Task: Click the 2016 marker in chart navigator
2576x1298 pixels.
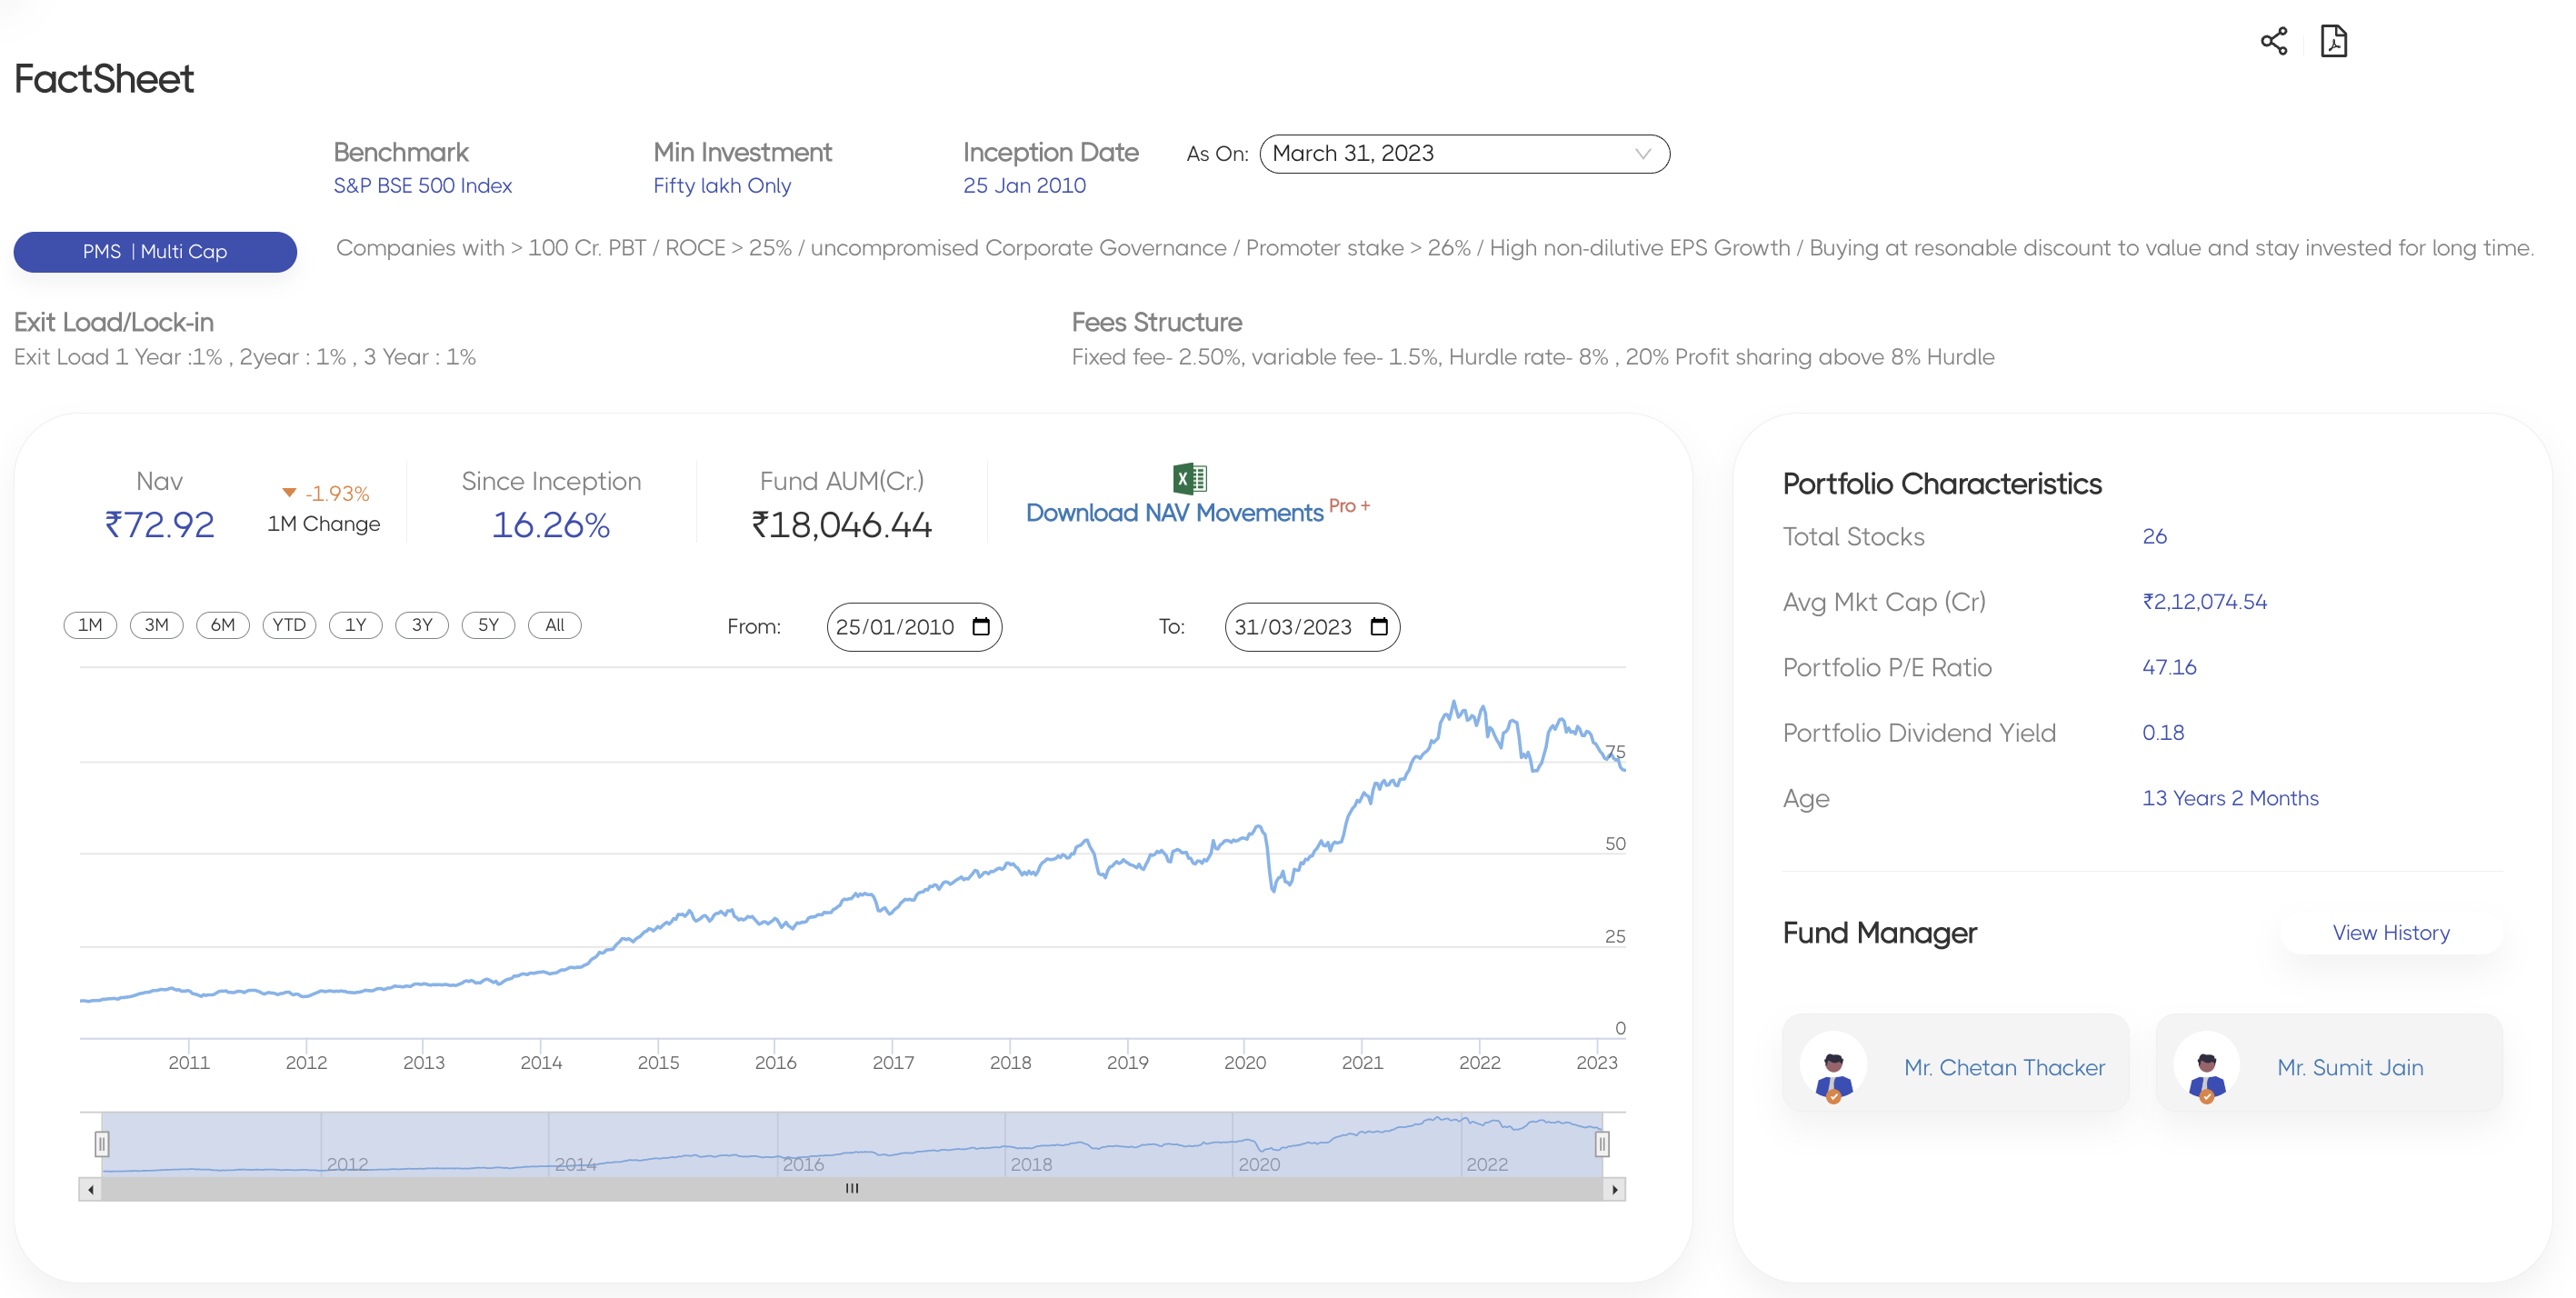Action: [803, 1164]
